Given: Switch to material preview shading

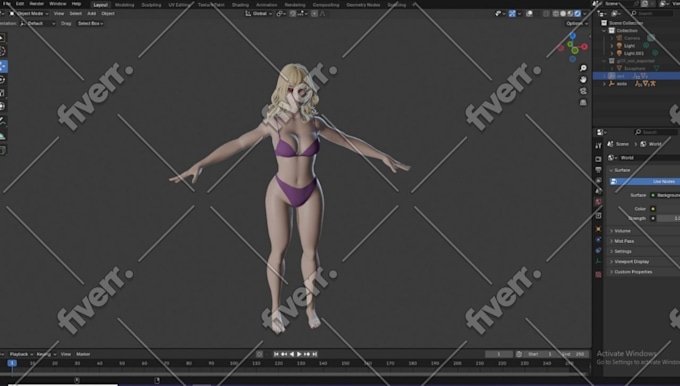Looking at the screenshot, I should tap(570, 13).
